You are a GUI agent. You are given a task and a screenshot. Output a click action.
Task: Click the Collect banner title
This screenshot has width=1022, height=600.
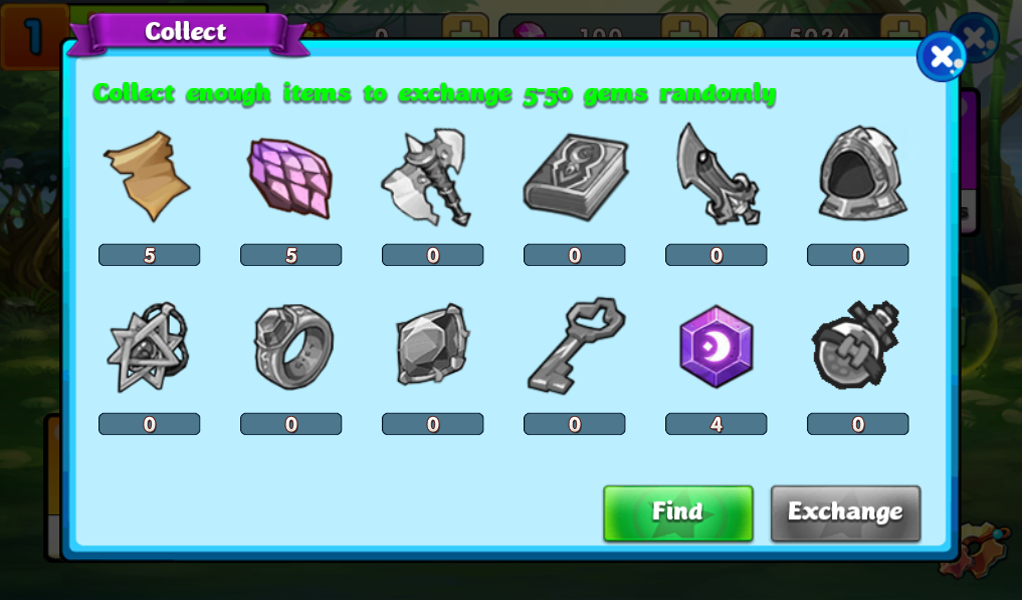pos(186,31)
